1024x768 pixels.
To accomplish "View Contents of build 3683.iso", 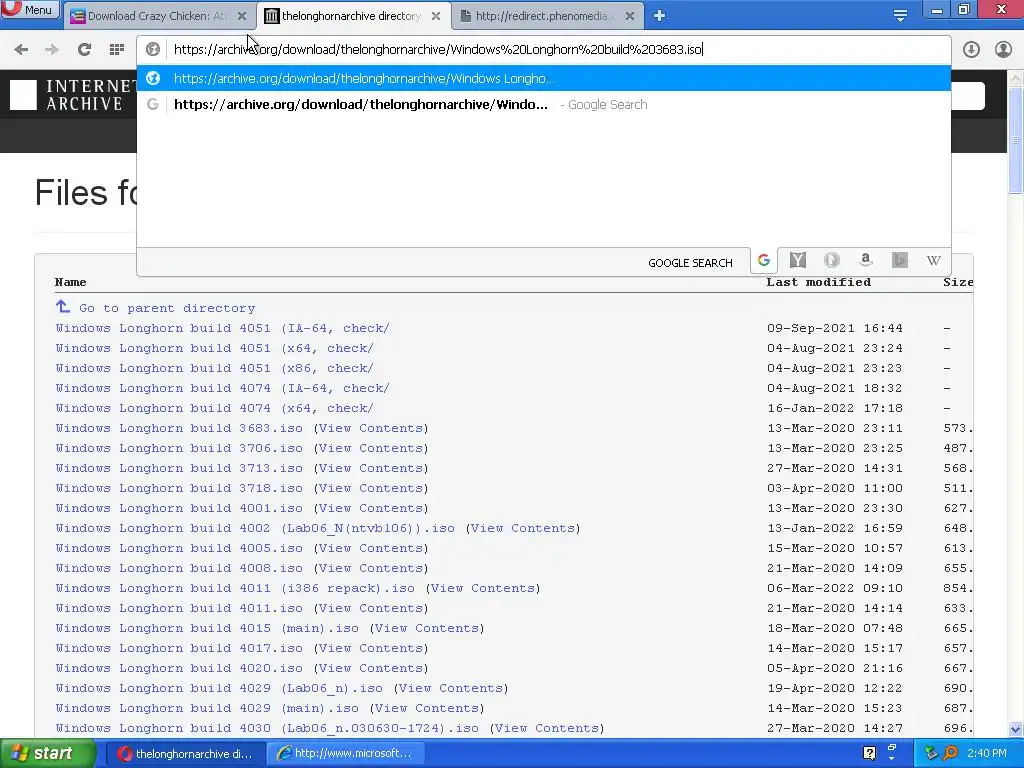I will (x=371, y=428).
